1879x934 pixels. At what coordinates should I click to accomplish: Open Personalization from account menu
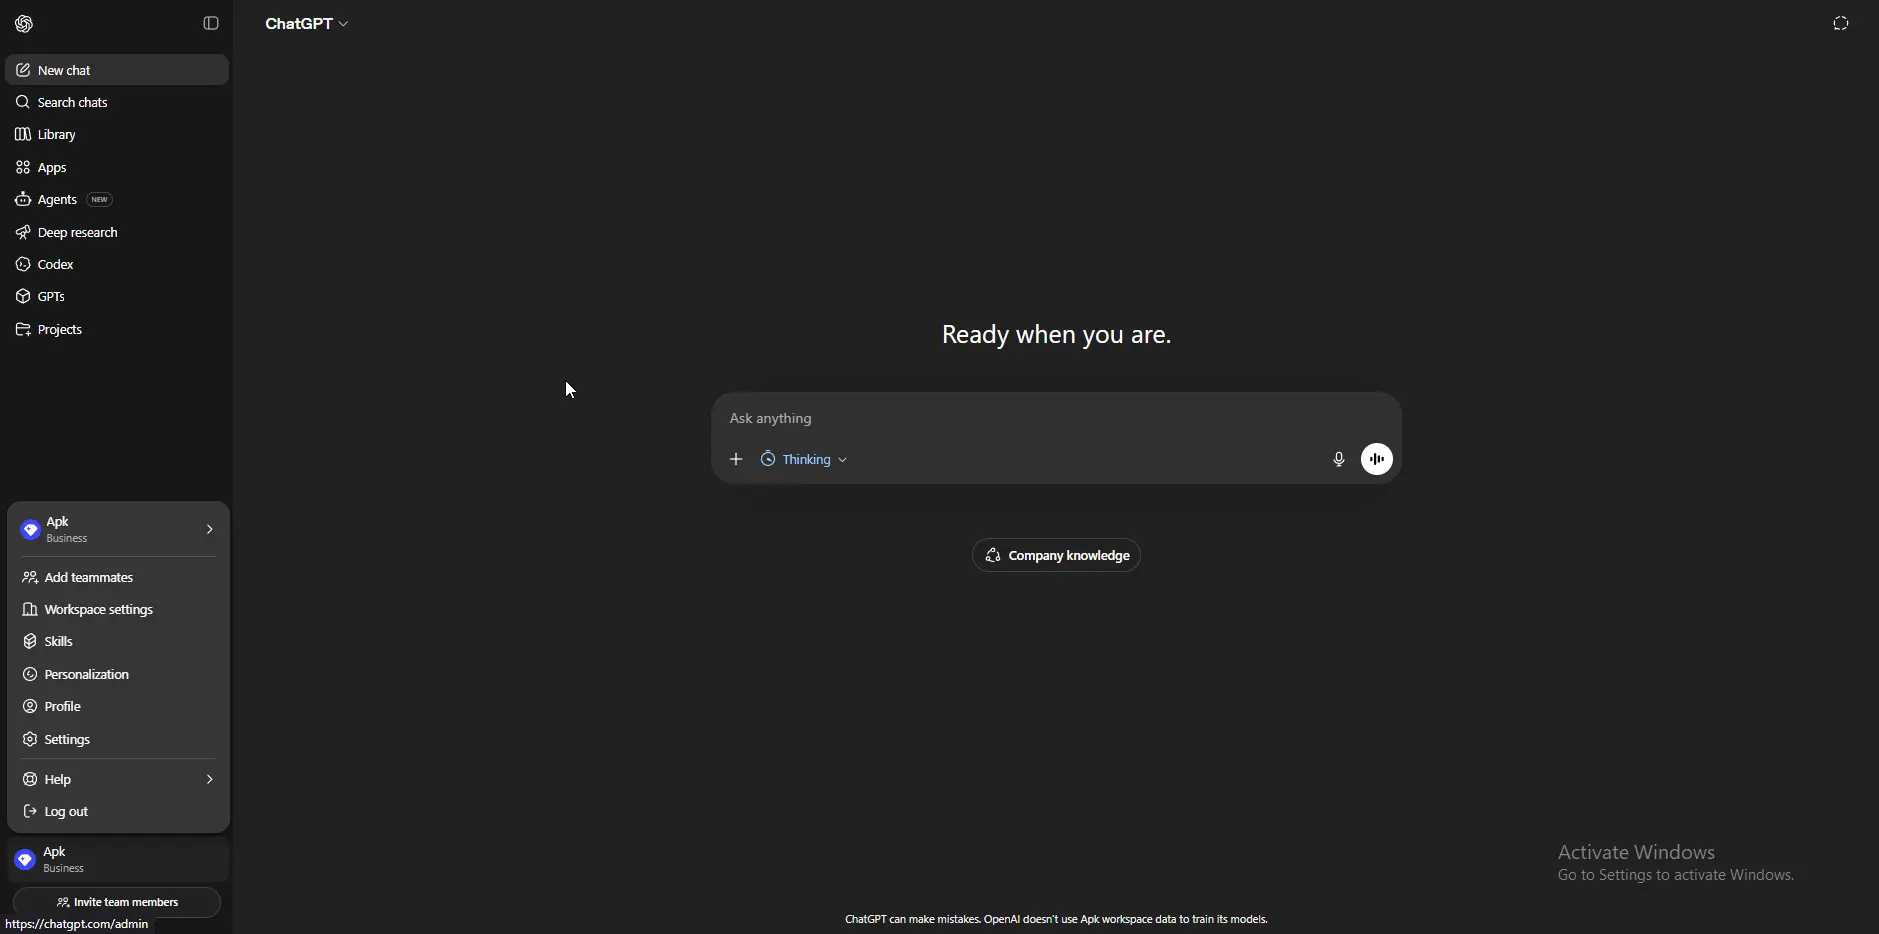click(118, 674)
